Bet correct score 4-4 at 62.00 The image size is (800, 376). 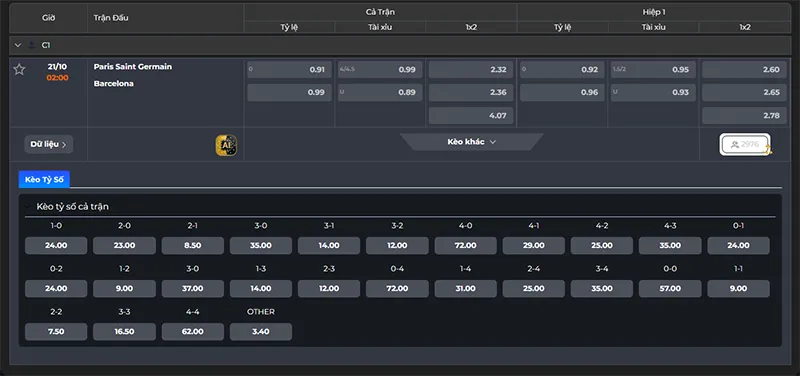click(193, 332)
